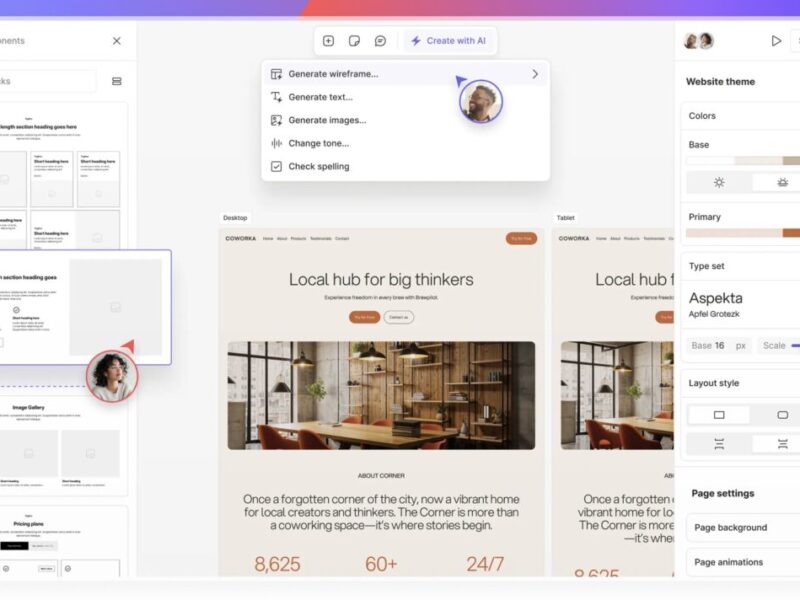800x600 pixels.
Task: Click the Contact us outlined button in Desktop preview
Action: coord(398,317)
